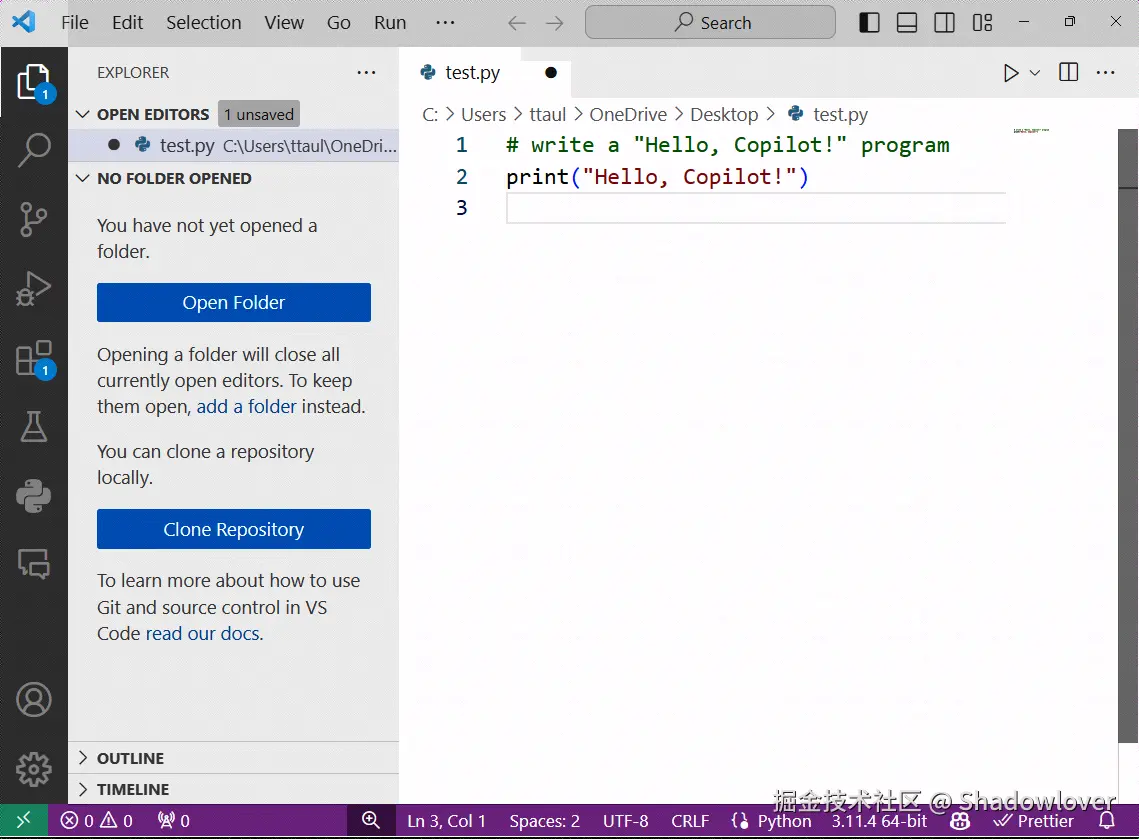Open the Accounts menu
The height and width of the screenshot is (839, 1139).
coord(33,700)
